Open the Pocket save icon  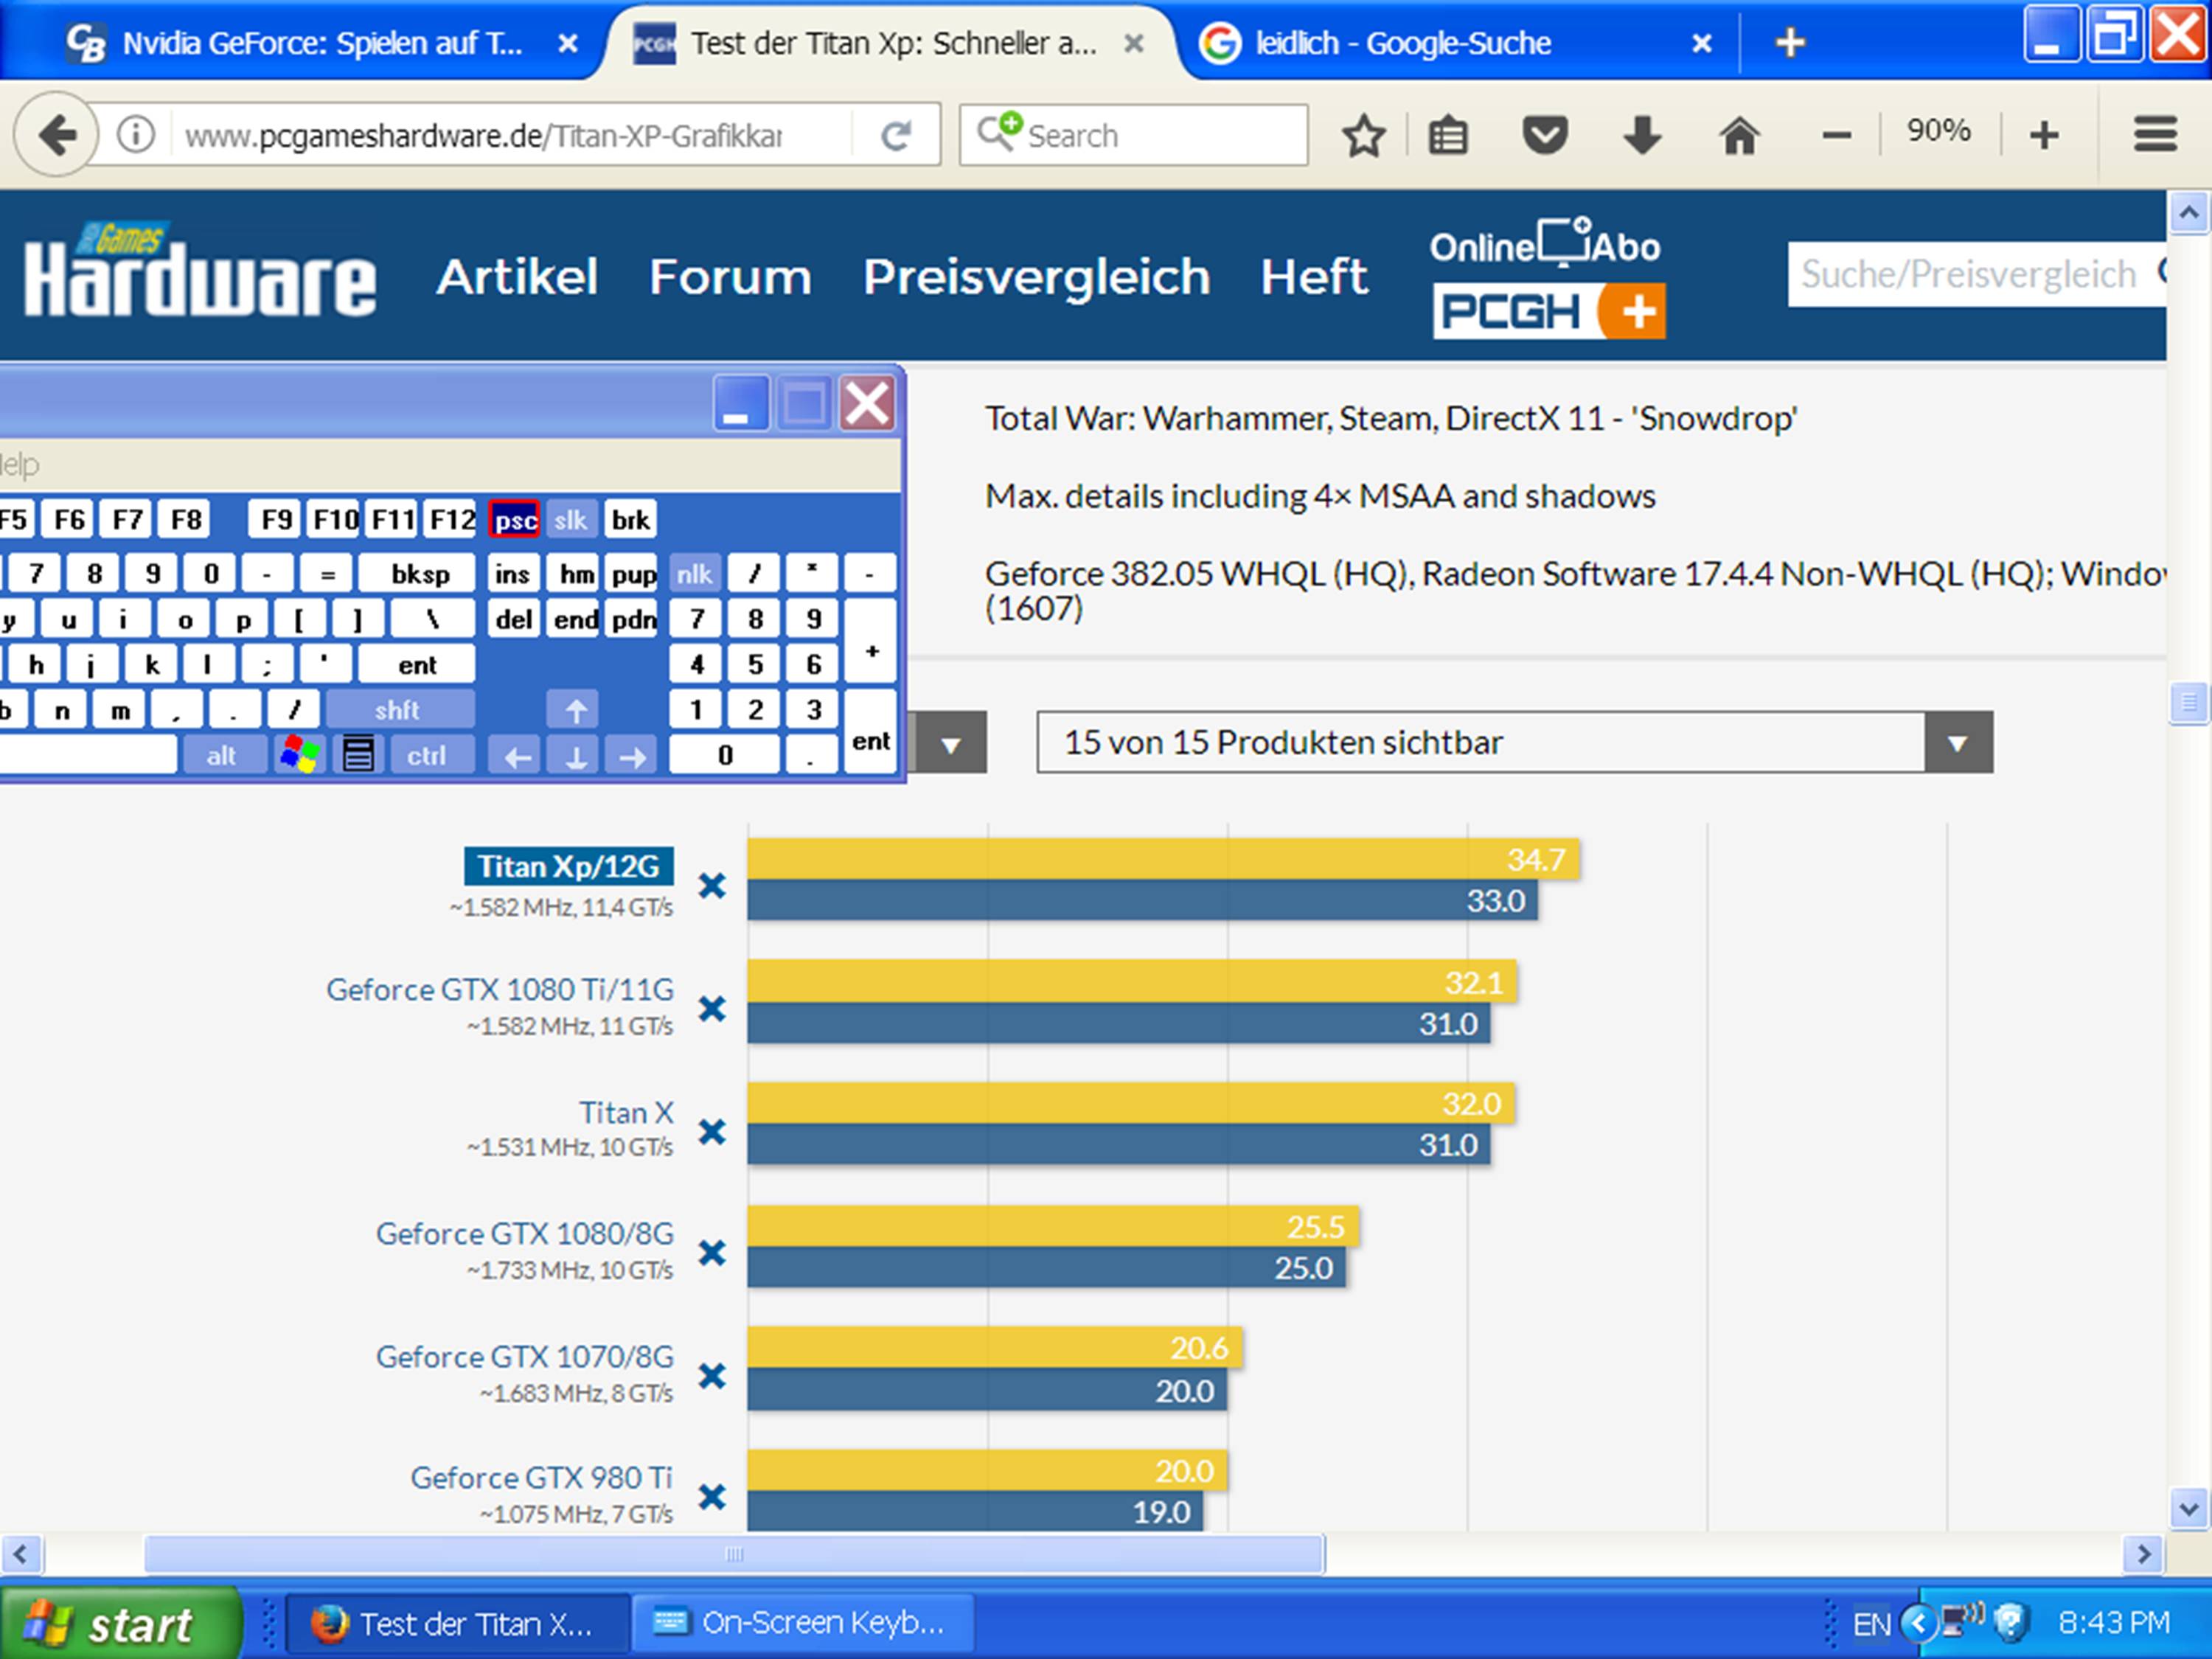(x=1545, y=135)
